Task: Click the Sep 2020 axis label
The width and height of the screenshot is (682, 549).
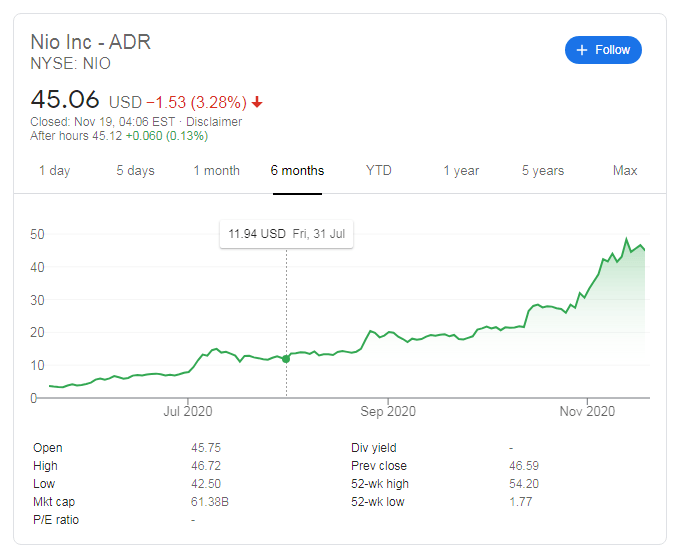Action: point(388,411)
